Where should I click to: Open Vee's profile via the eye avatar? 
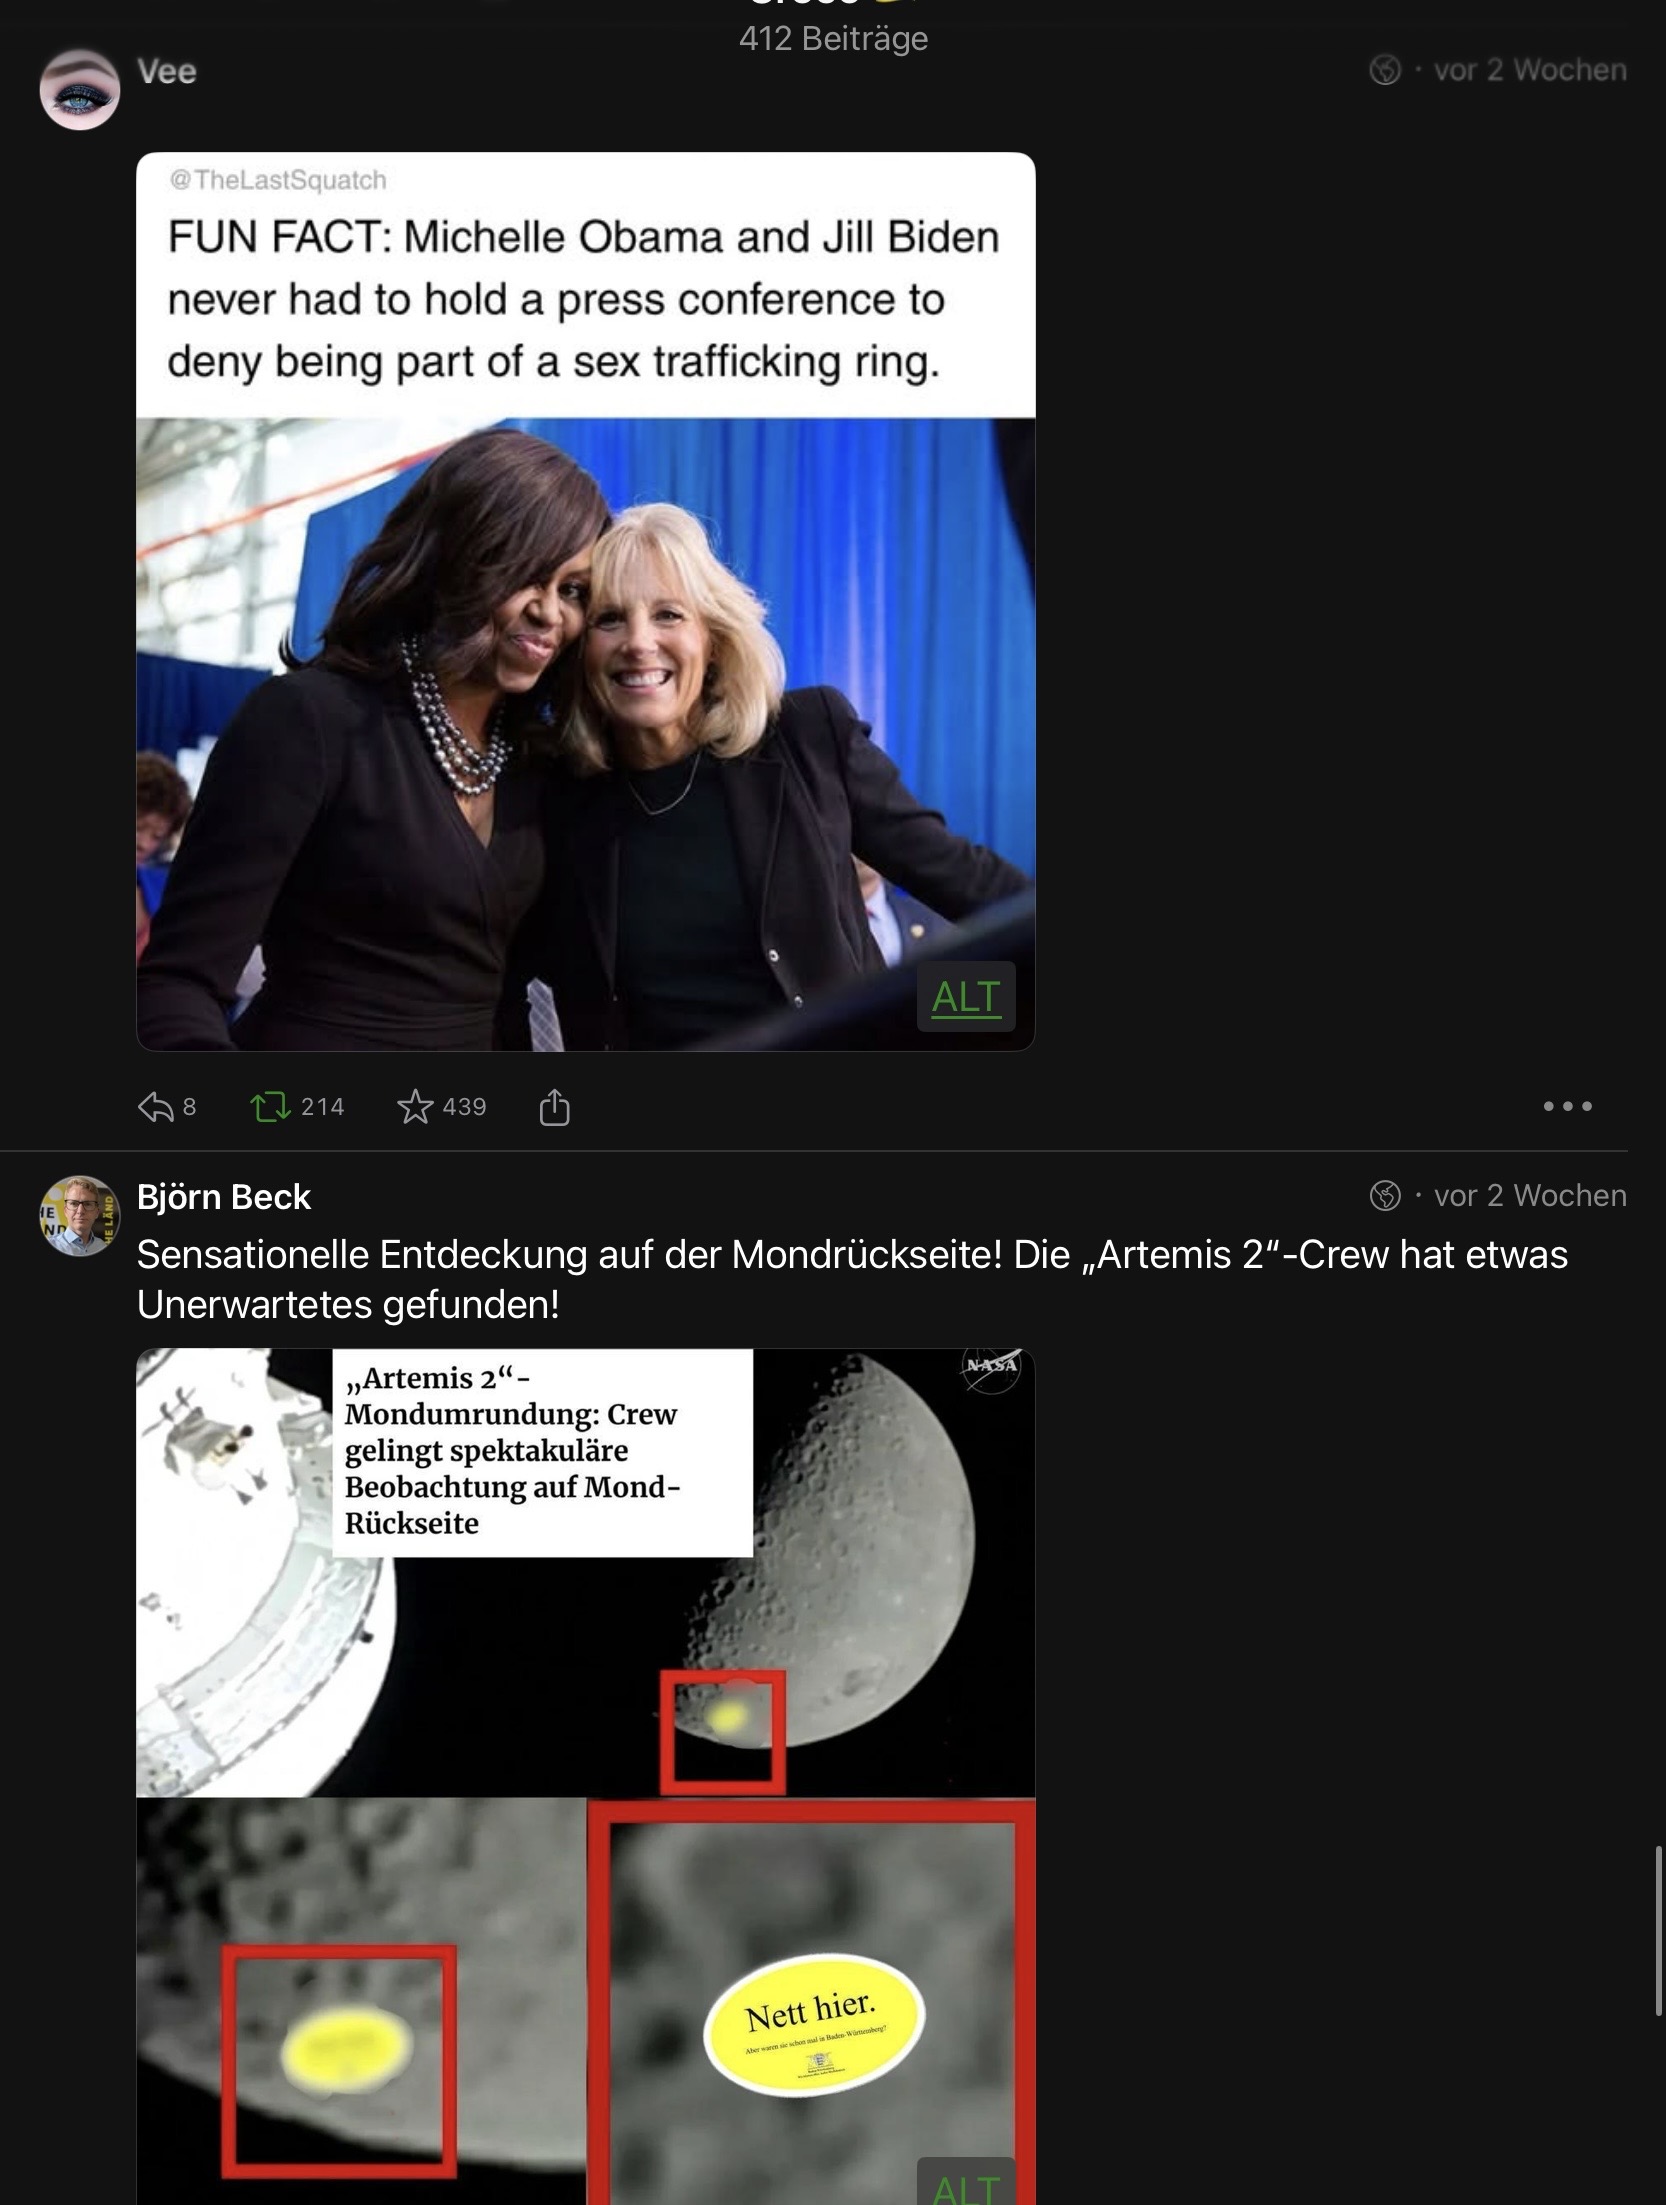pyautogui.click(x=80, y=90)
